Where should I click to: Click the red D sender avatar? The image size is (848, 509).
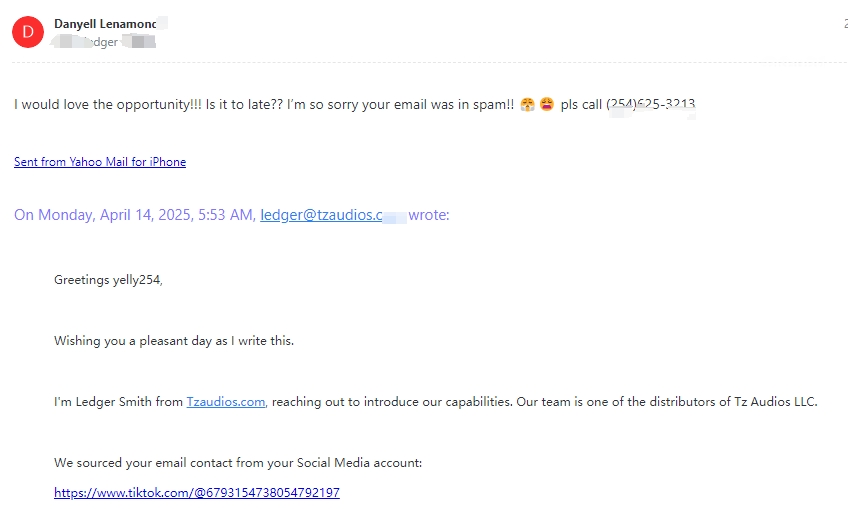[x=28, y=32]
